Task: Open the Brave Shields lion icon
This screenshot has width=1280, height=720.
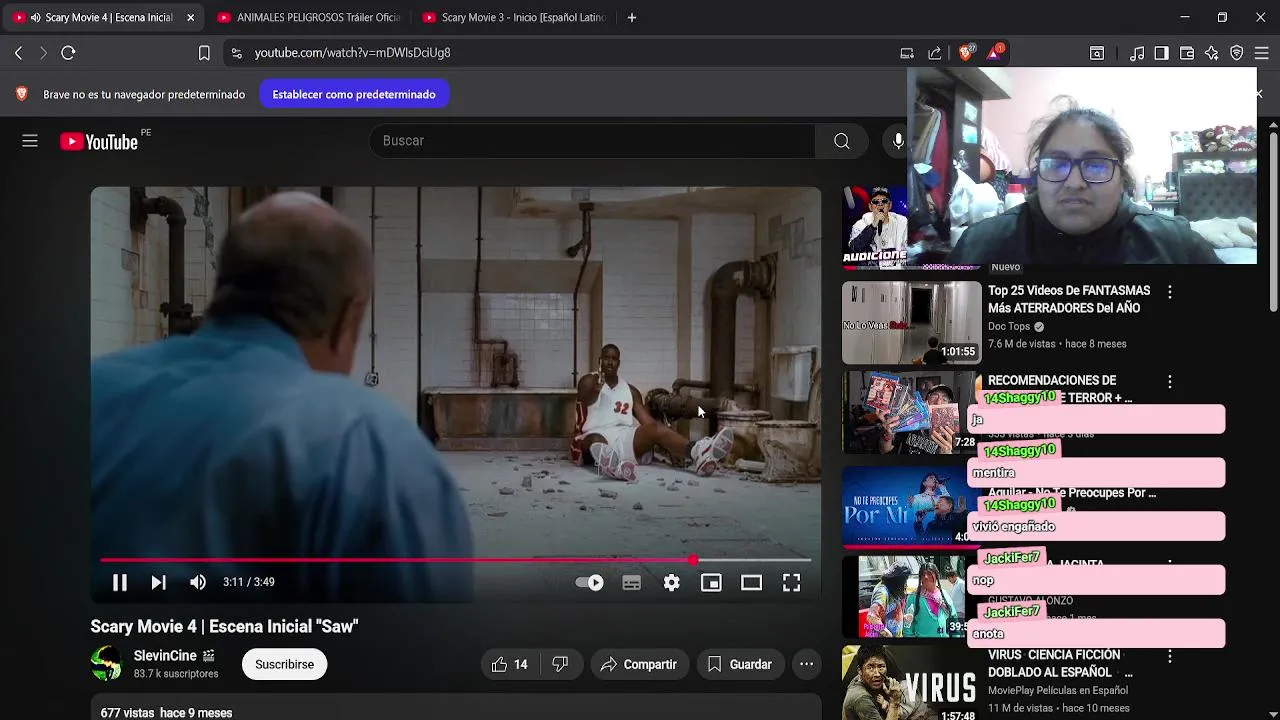Action: pos(965,53)
